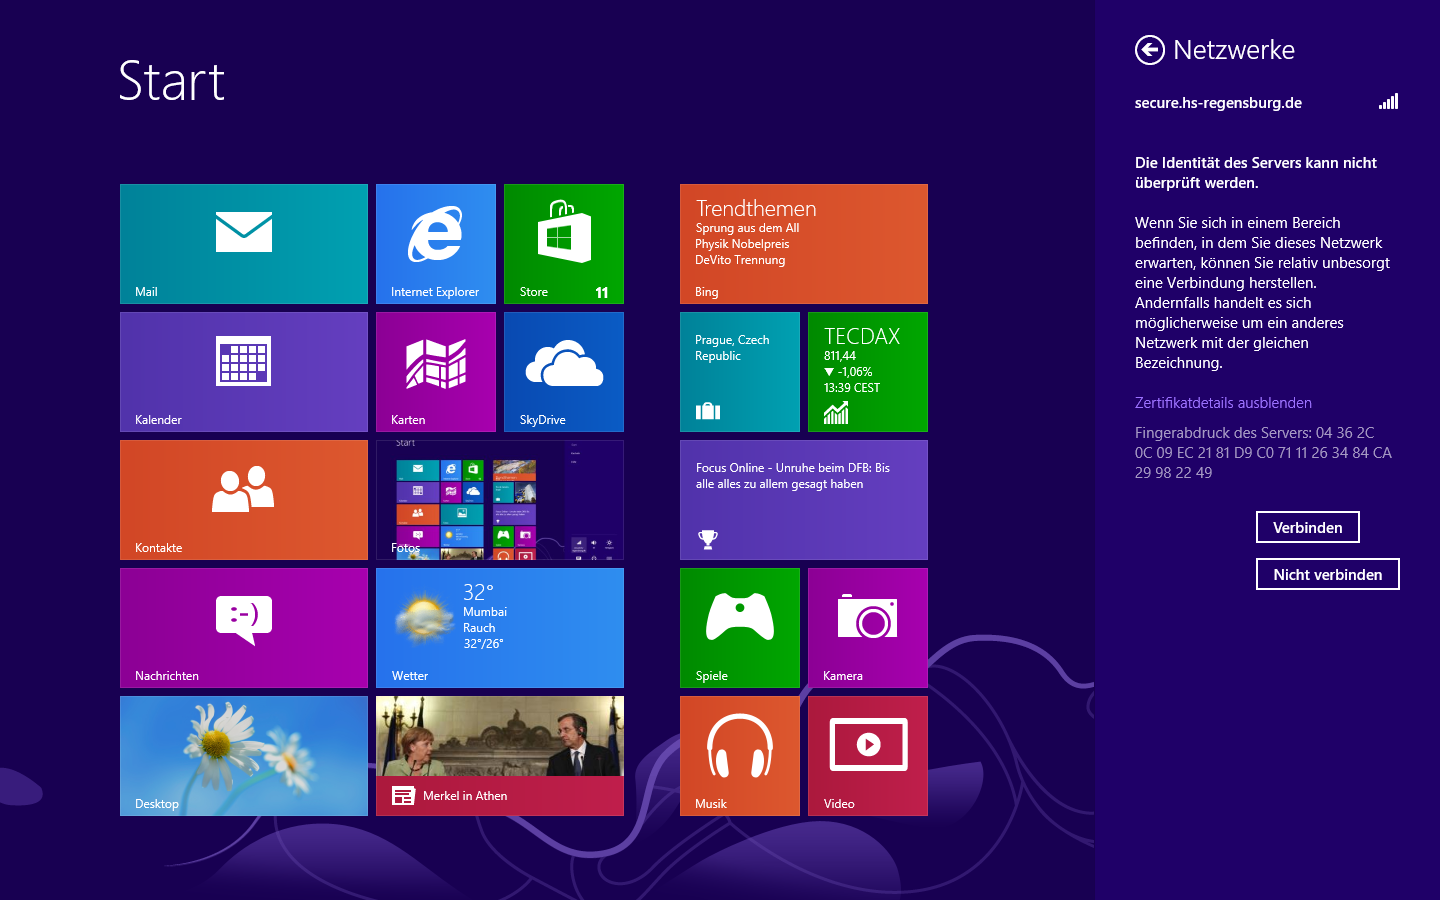The image size is (1440, 900).
Task: Click the DeVito Trennung trend text
Action: pyautogui.click(x=740, y=260)
